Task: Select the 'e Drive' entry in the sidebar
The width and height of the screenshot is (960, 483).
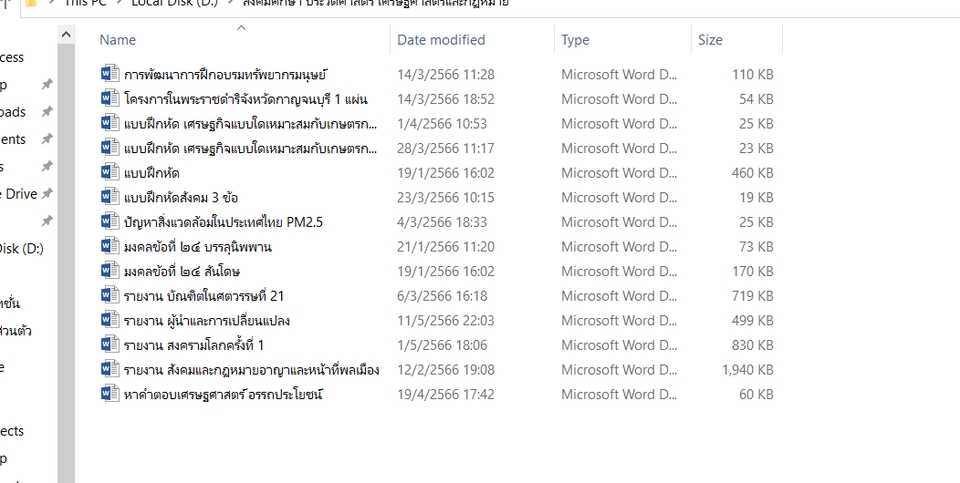Action: click(18, 194)
